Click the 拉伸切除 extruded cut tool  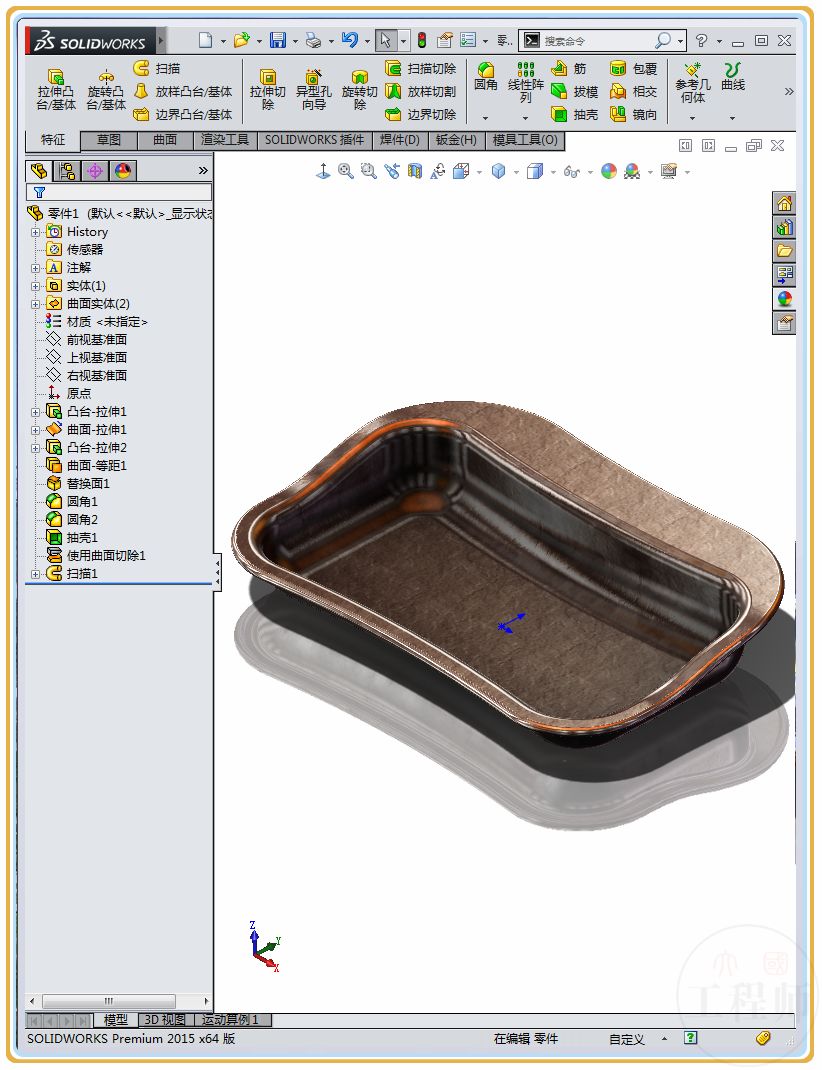point(267,89)
